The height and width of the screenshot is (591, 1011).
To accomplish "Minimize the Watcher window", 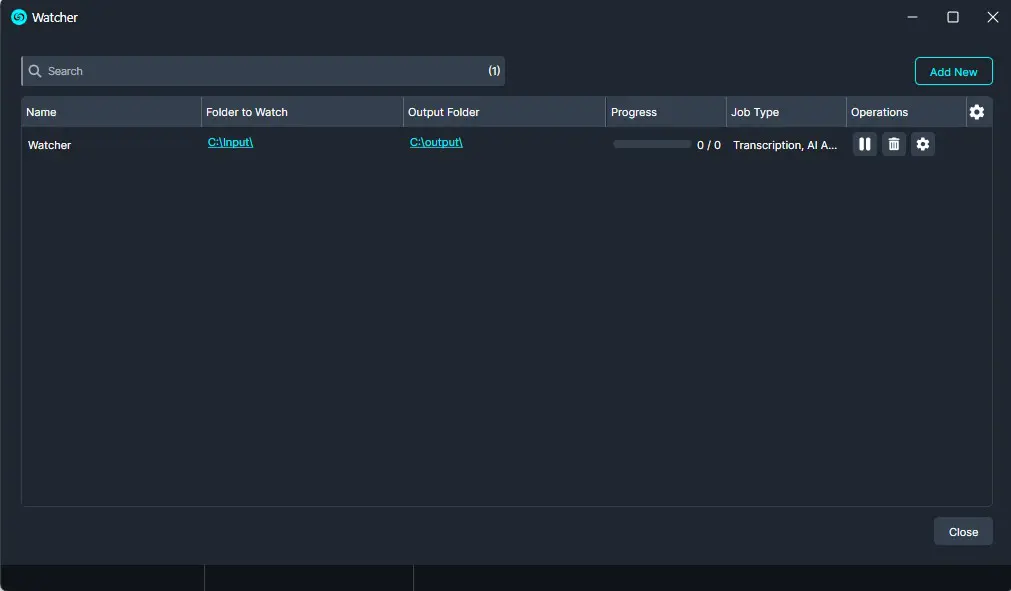I will coord(912,17).
